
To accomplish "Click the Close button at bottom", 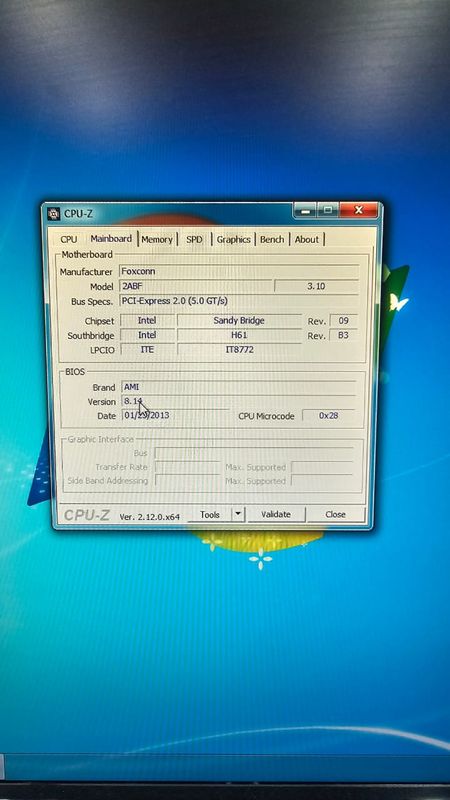I will [x=335, y=514].
